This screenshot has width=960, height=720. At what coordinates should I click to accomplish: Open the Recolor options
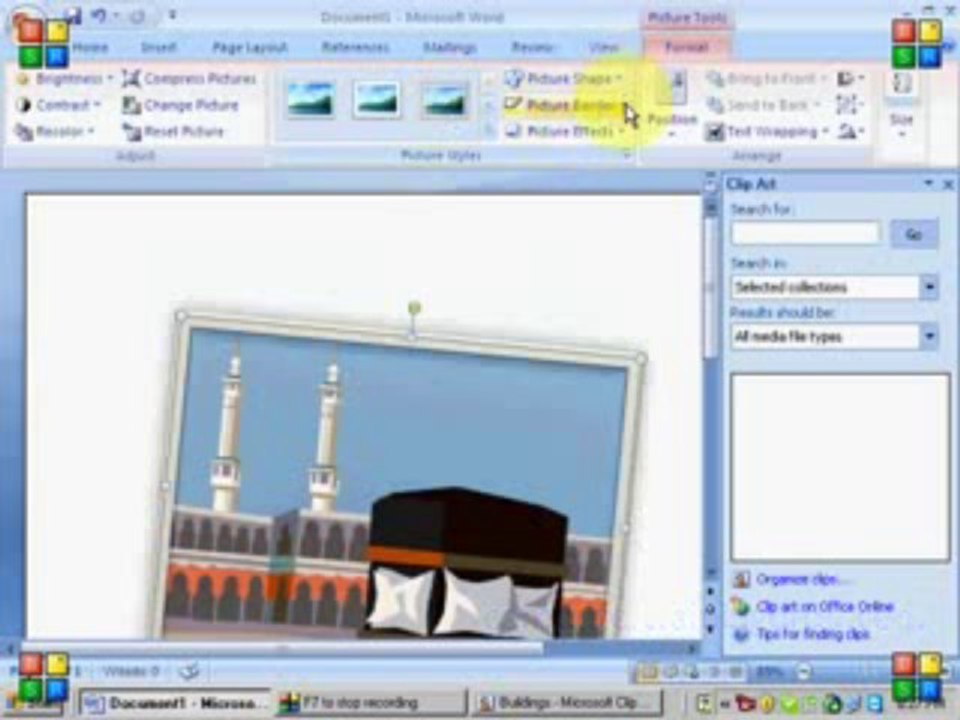(55, 132)
